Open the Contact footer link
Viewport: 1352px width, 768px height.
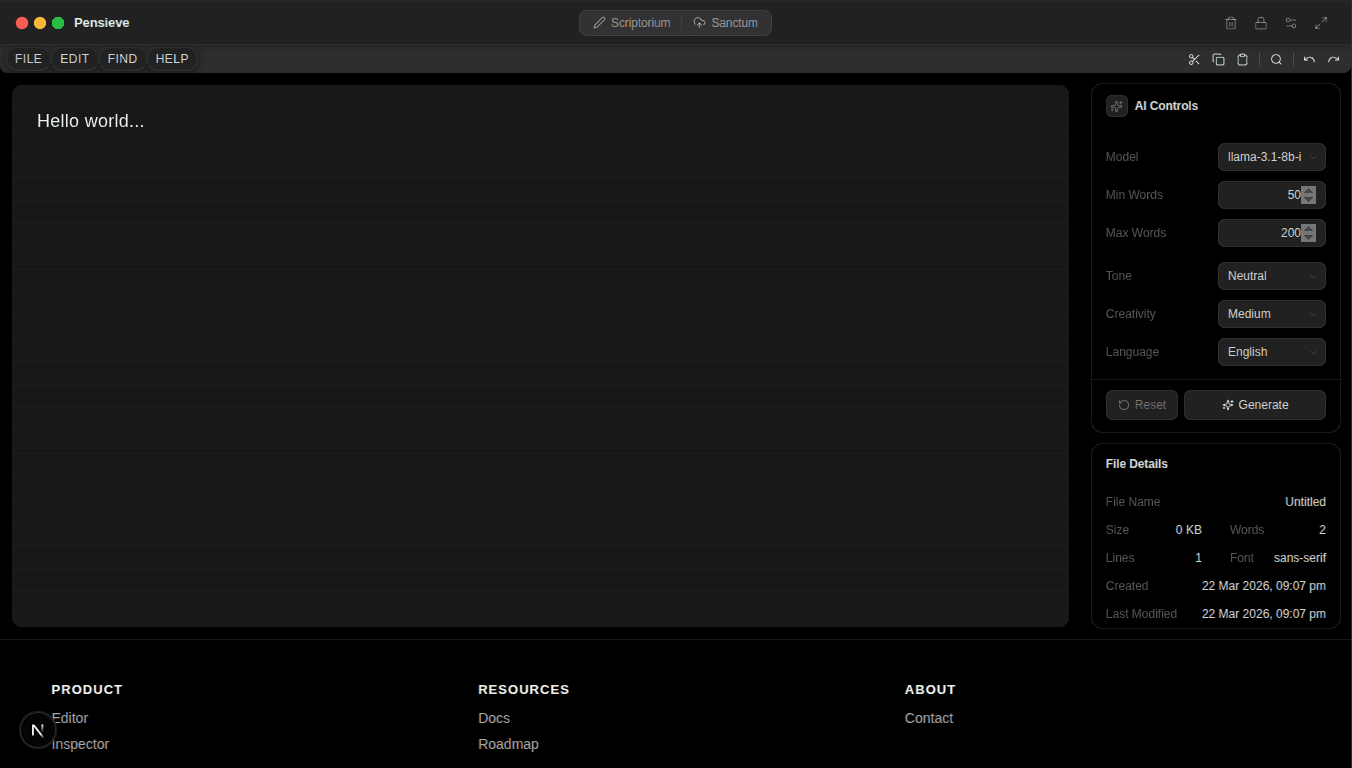click(x=929, y=718)
